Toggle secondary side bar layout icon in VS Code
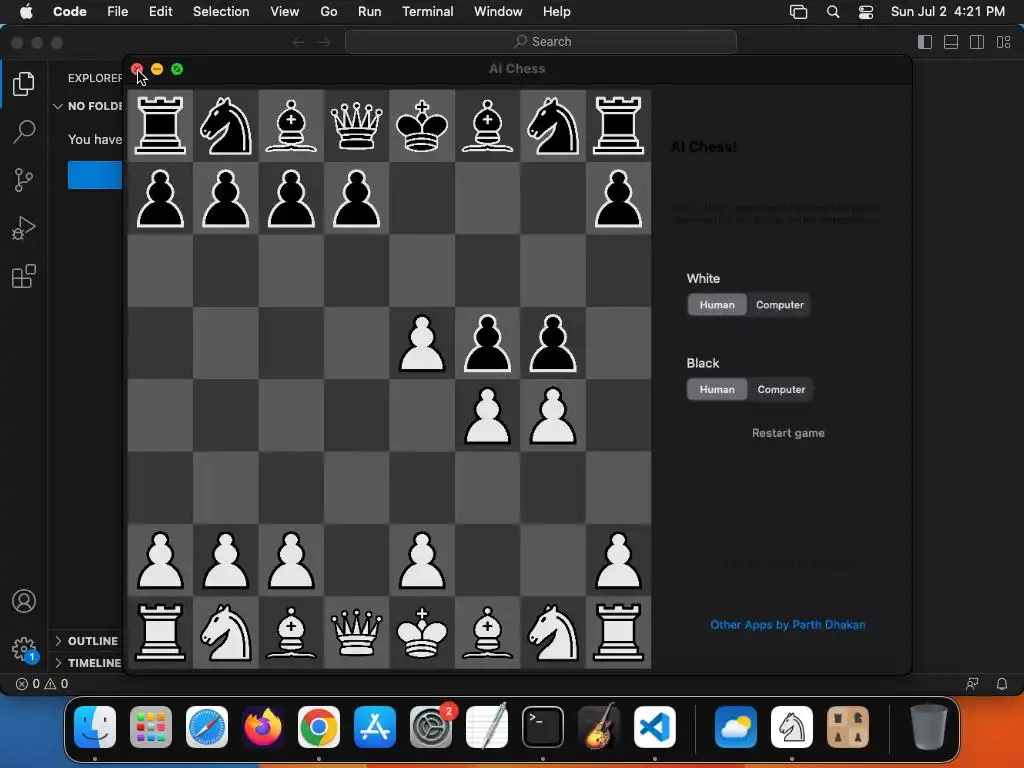Viewport: 1024px width, 768px height. click(977, 42)
